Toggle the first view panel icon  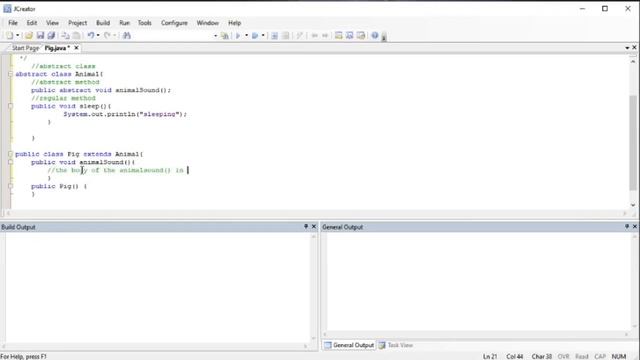tap(338, 36)
